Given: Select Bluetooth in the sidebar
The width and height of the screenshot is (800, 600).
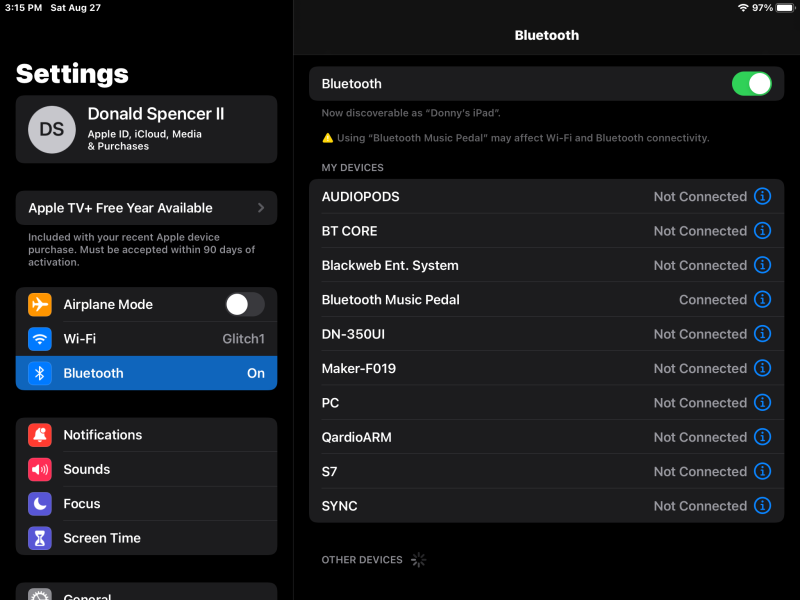Looking at the screenshot, I should coord(146,373).
